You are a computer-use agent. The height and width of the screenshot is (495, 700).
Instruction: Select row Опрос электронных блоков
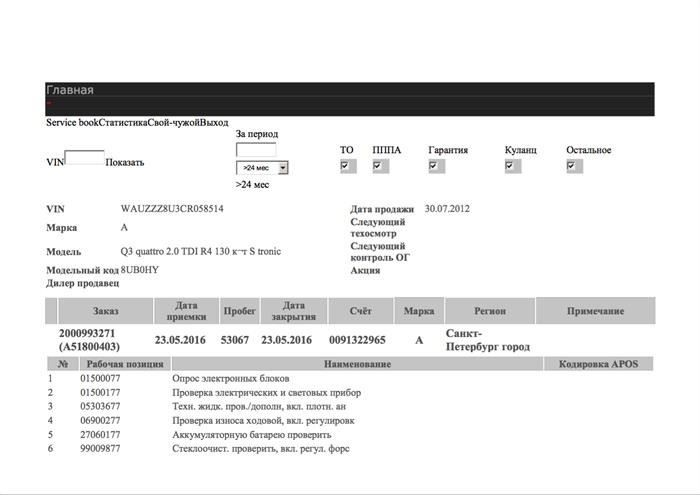231,379
